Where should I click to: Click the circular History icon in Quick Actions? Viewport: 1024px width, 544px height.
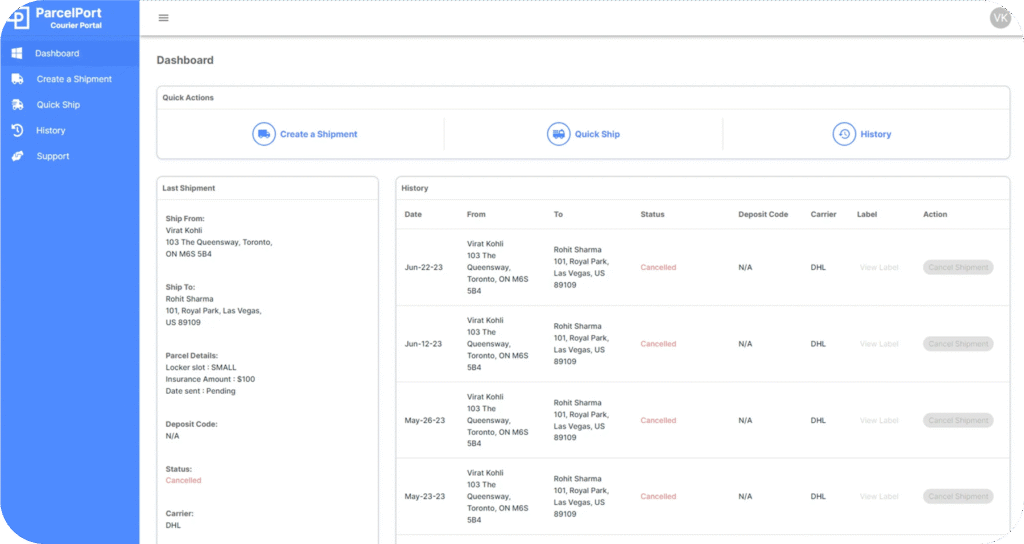point(844,134)
